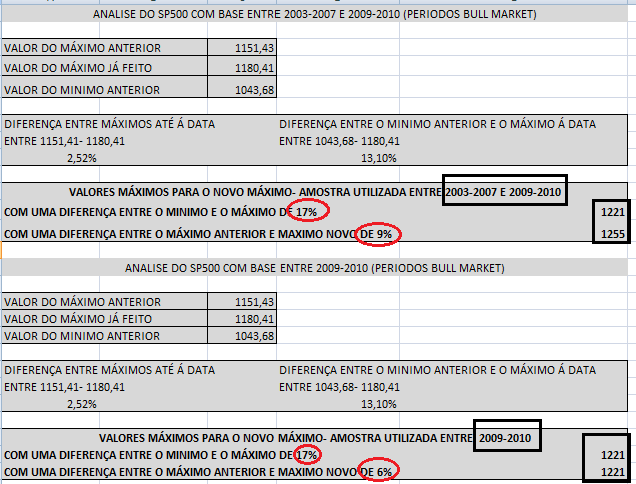Click 'VALOR DO MÁXIMO JÁ FEITO' in 2009-2010 analysis
The height and width of the screenshot is (484, 636).
(x=78, y=319)
